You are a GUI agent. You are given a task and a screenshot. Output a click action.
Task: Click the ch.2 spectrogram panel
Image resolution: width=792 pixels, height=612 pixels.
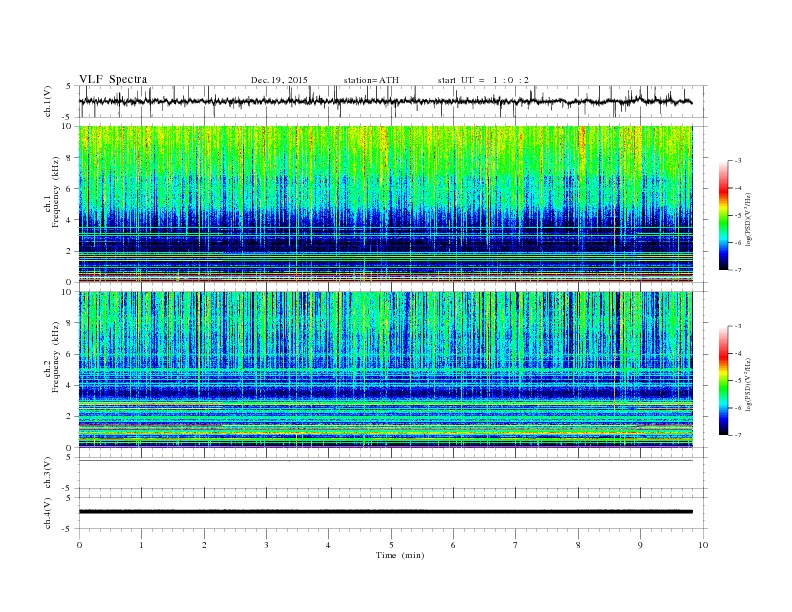tap(385, 370)
